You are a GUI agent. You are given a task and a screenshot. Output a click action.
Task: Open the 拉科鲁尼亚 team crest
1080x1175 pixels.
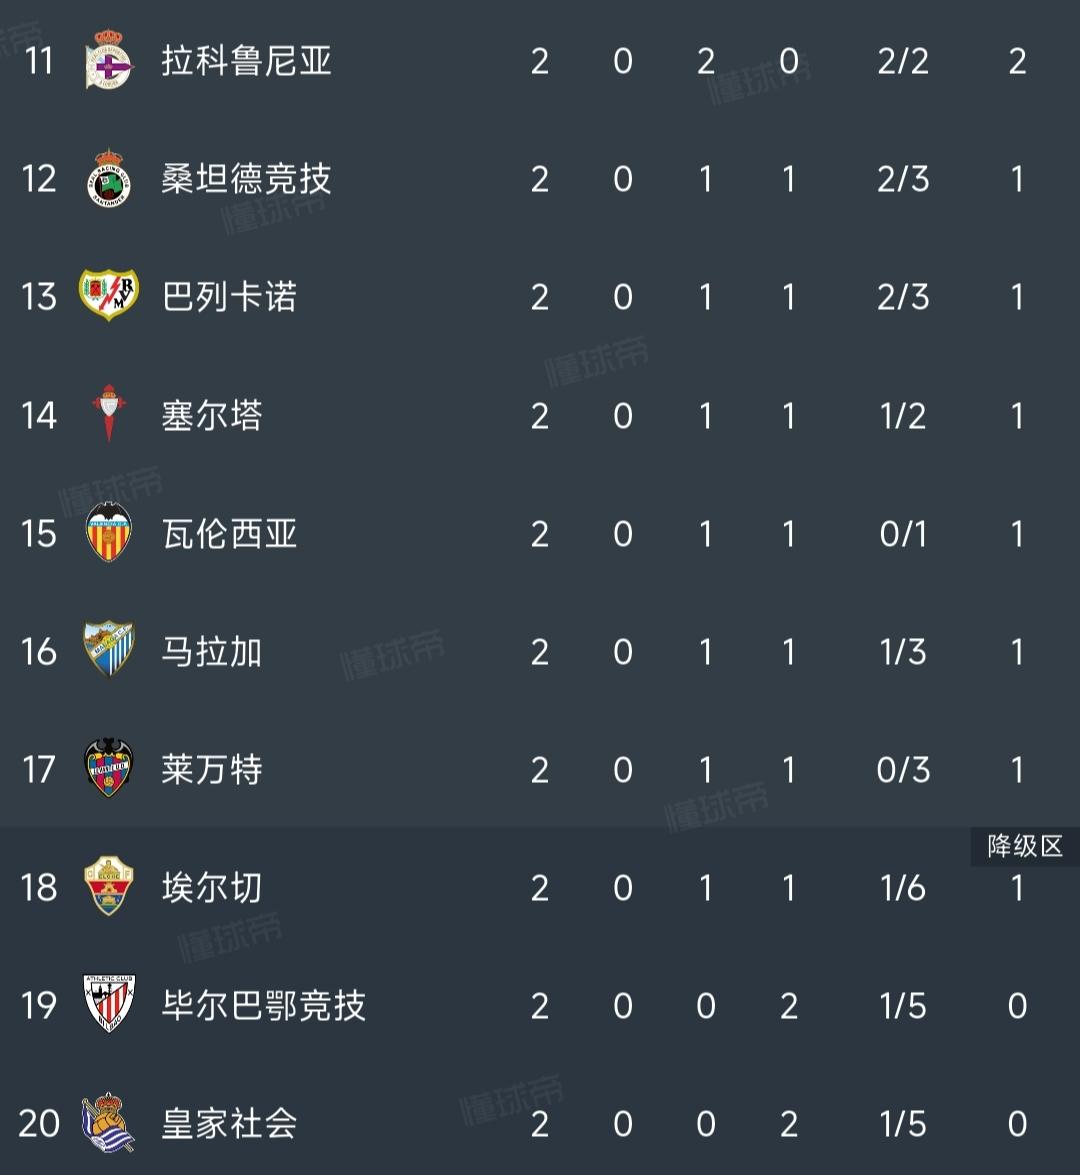coord(109,60)
